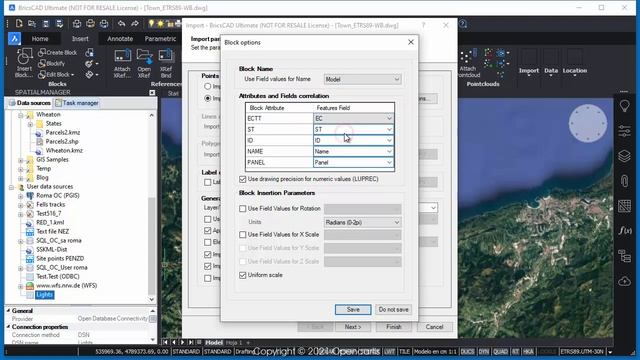This screenshot has height=360, width=640.
Task: Toggle Use drawing precision (LUPREC) checkbox
Action: point(243,179)
